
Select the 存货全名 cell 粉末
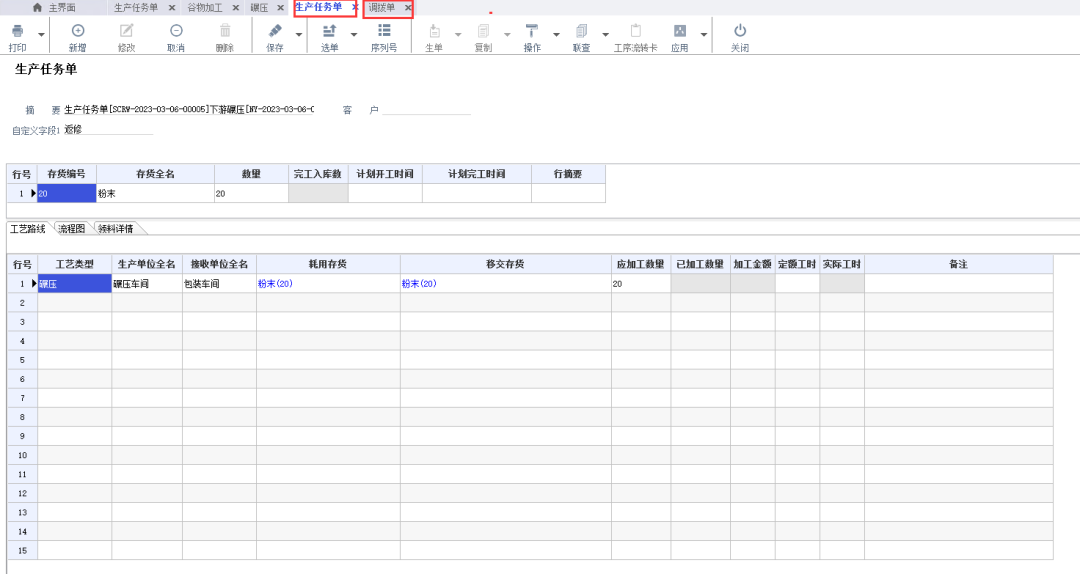coord(156,194)
